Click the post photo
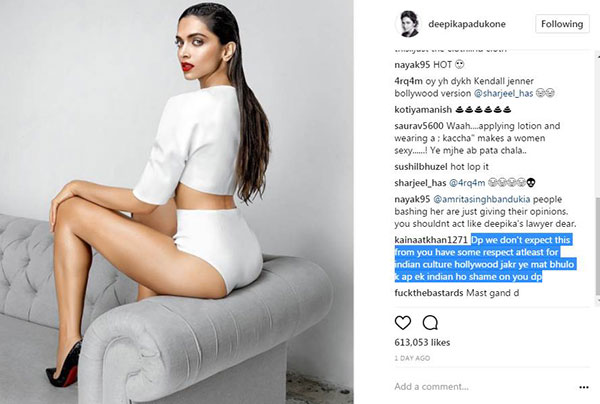Viewport: 600px width, 404px height. [x=176, y=202]
